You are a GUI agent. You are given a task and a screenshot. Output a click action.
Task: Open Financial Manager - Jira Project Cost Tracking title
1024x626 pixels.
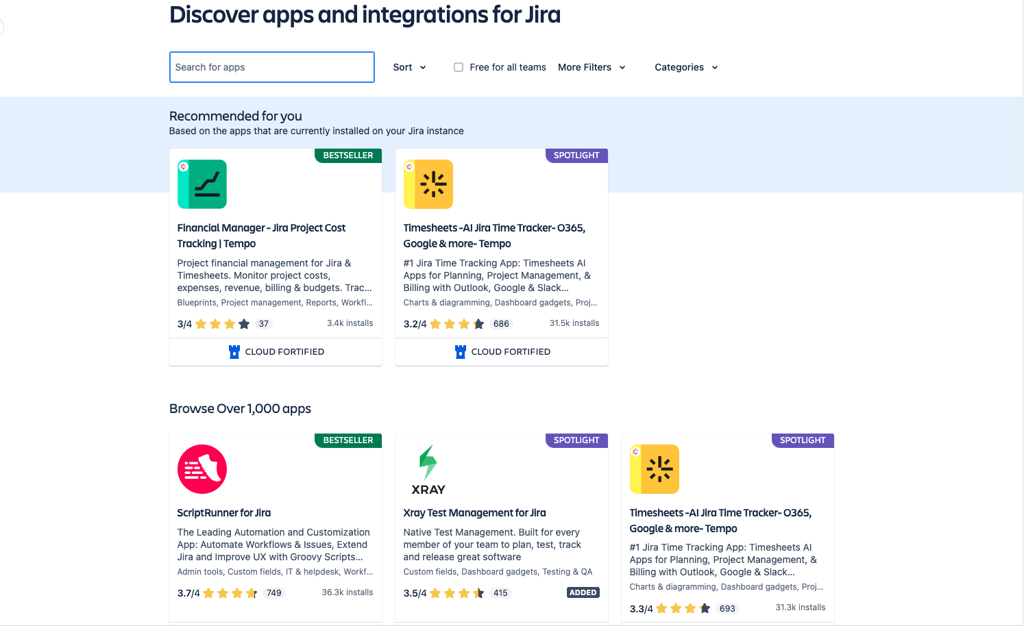(x=261, y=236)
